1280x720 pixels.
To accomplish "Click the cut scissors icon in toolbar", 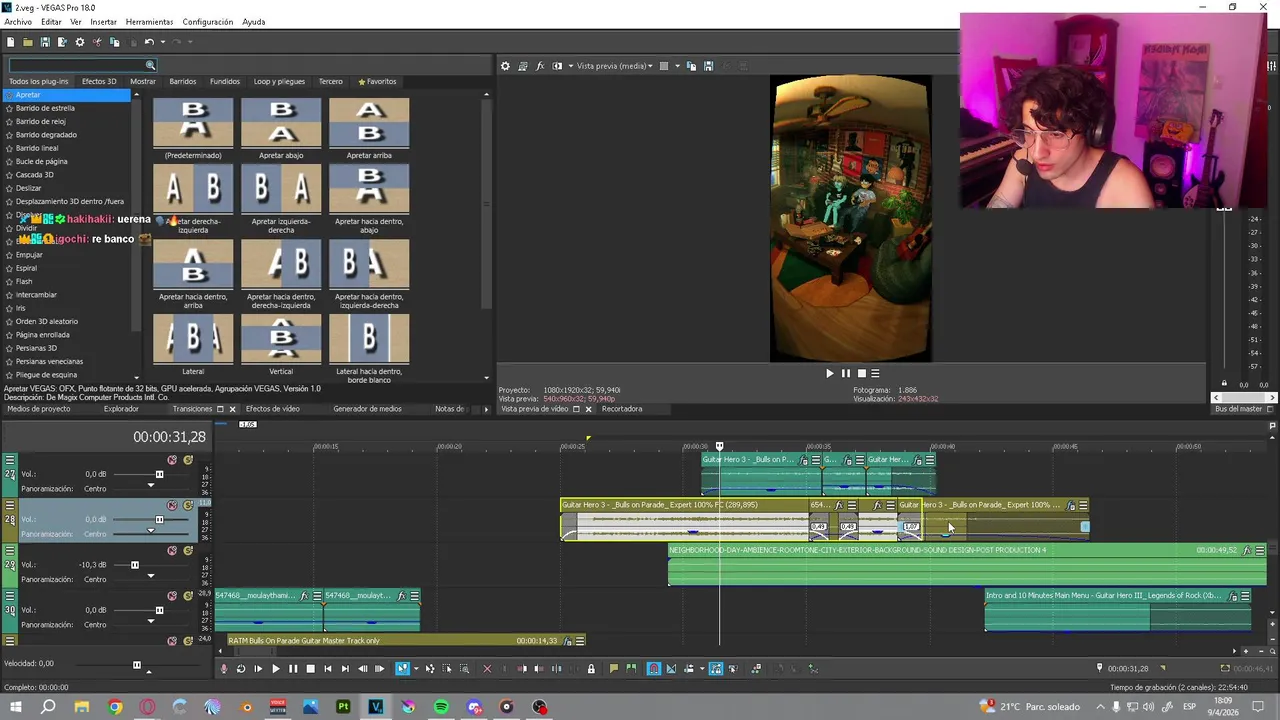I will (97, 42).
